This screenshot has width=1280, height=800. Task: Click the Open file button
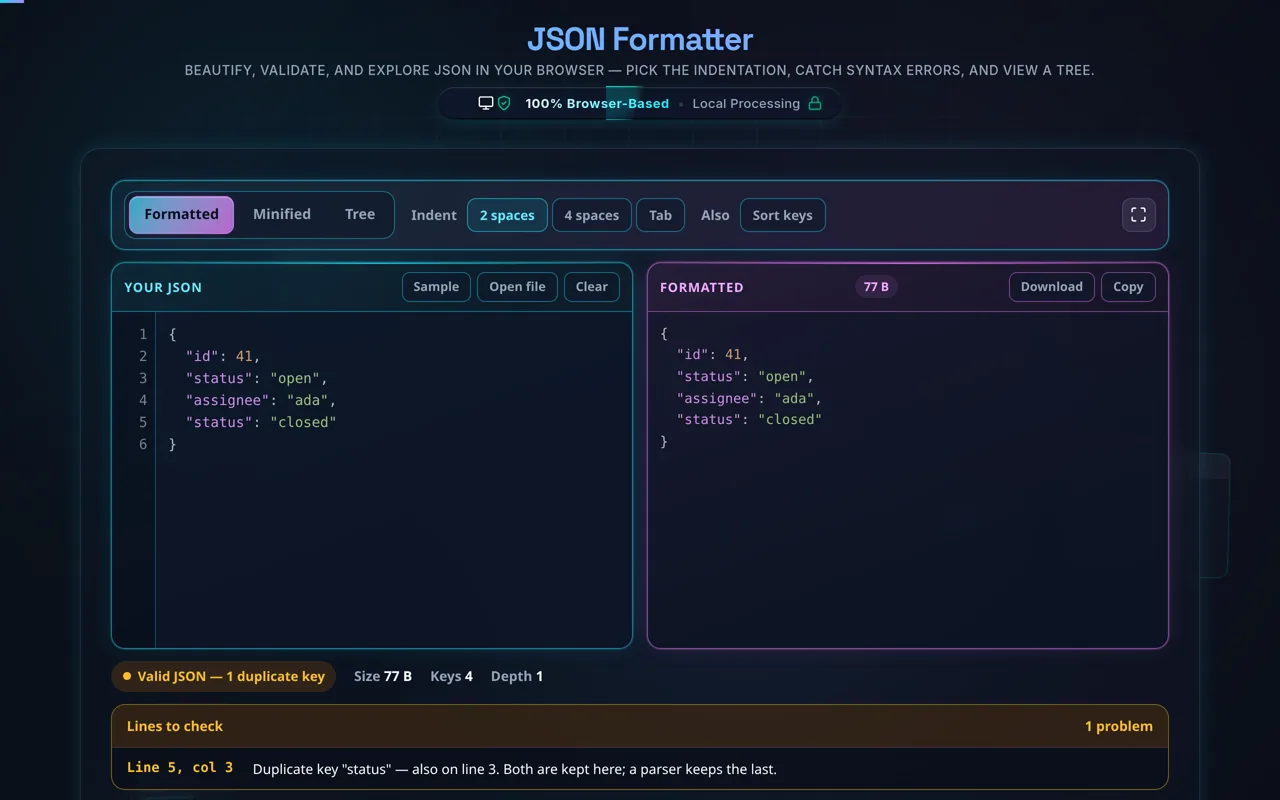tap(517, 287)
